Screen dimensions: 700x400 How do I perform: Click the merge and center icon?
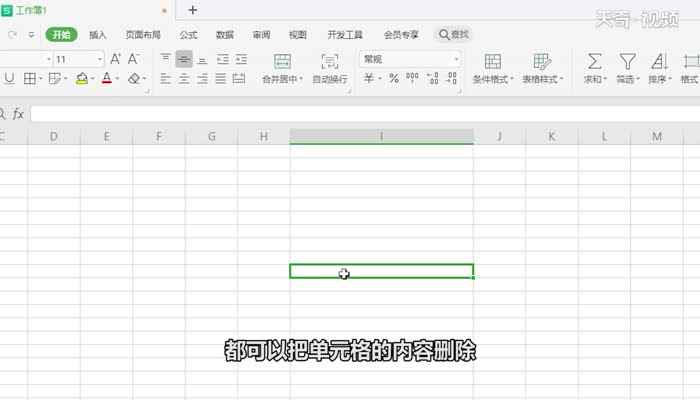click(x=282, y=62)
